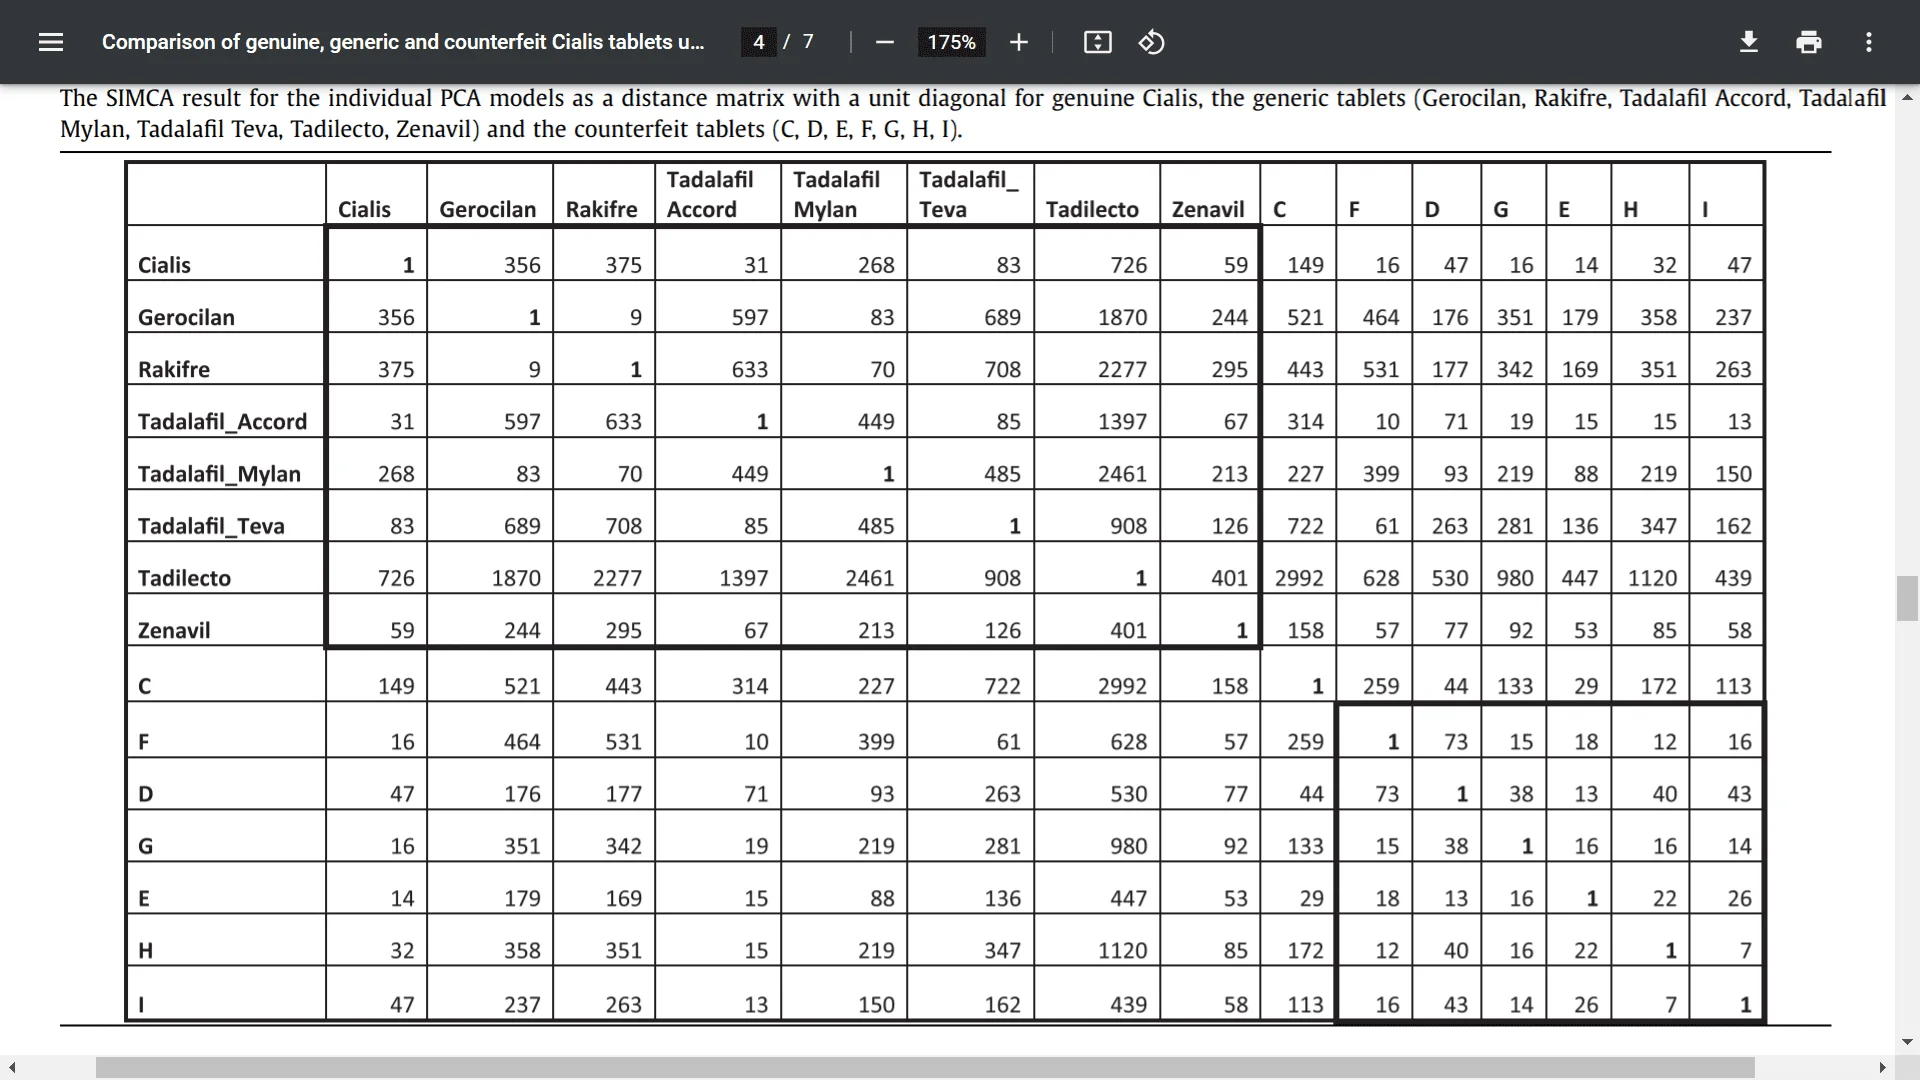This screenshot has height=1080, width=1920.
Task: Click the zoom in plus button
Action: [1018, 42]
